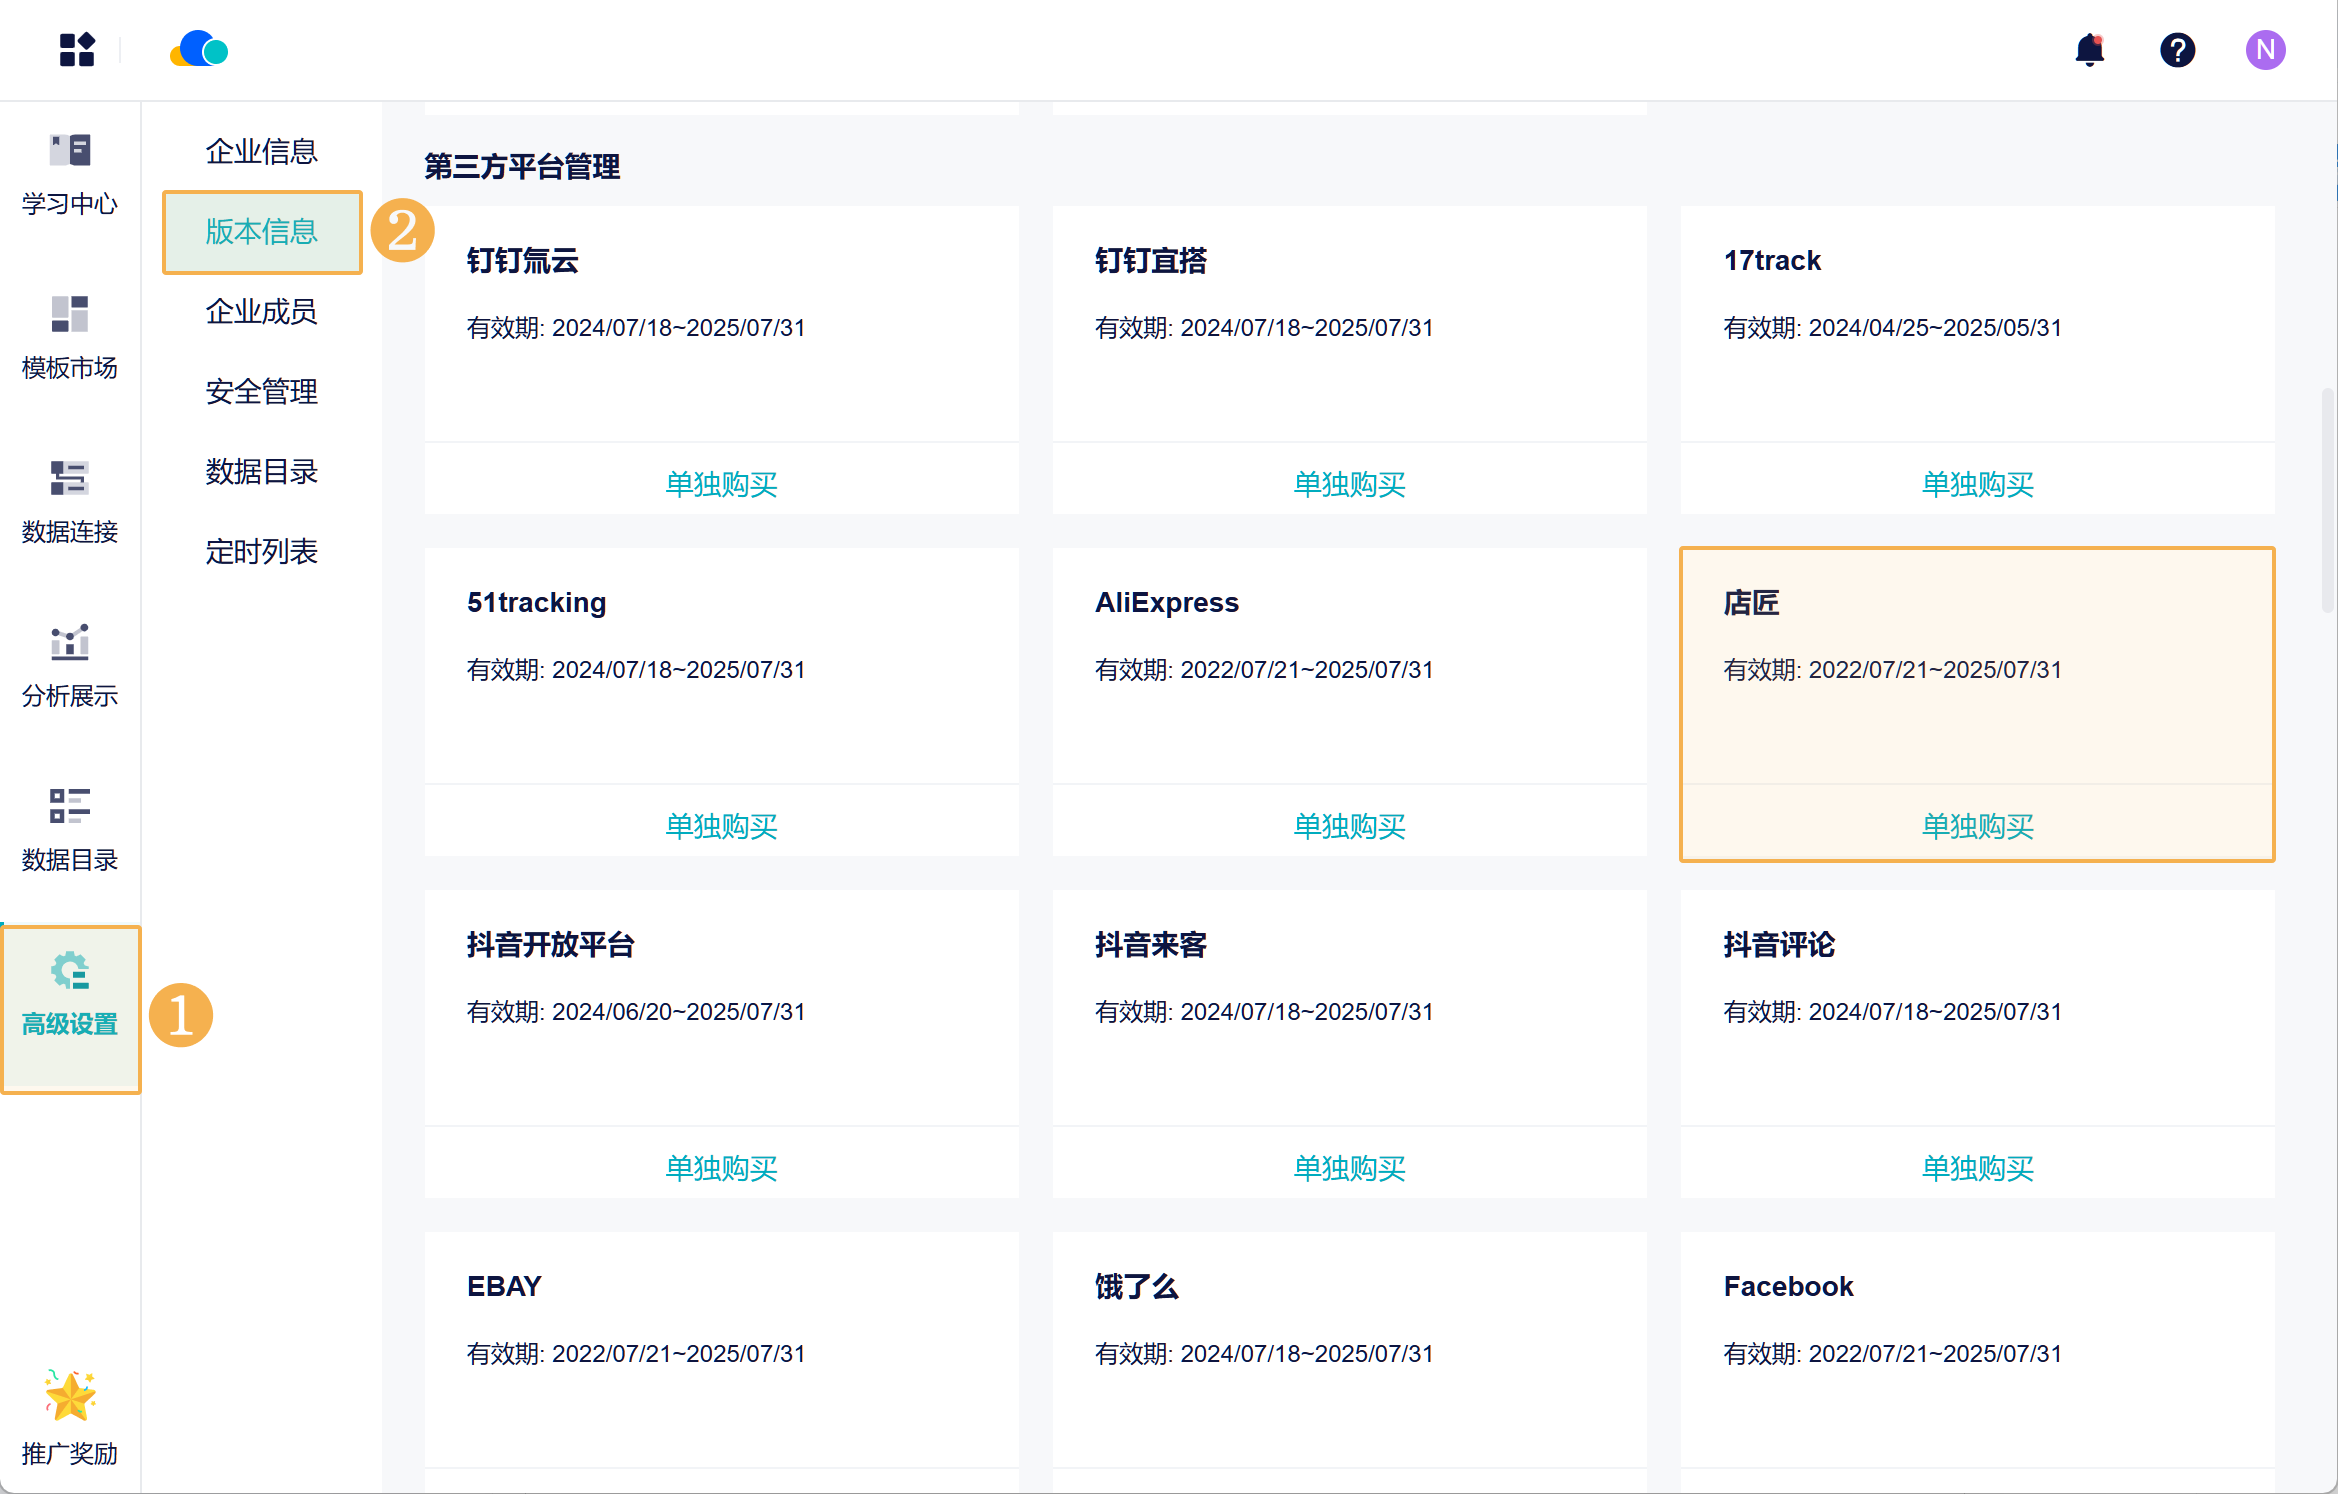2338x1494 pixels.
Task: Open the notifications bell
Action: pos(2089,50)
